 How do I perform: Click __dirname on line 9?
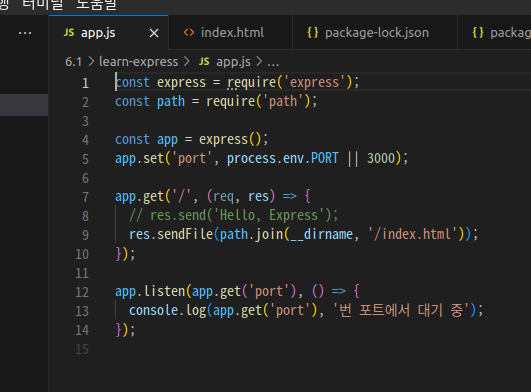(x=321, y=234)
